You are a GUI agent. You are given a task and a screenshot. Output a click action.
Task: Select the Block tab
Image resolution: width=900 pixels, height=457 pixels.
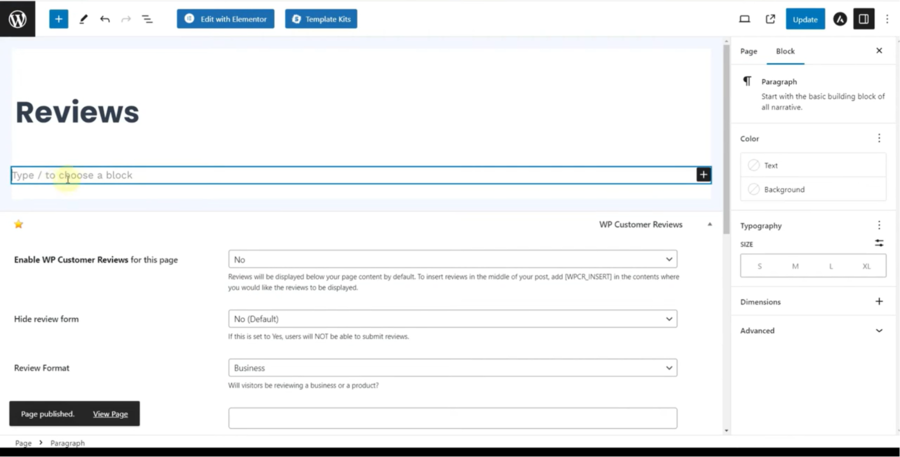[785, 51]
